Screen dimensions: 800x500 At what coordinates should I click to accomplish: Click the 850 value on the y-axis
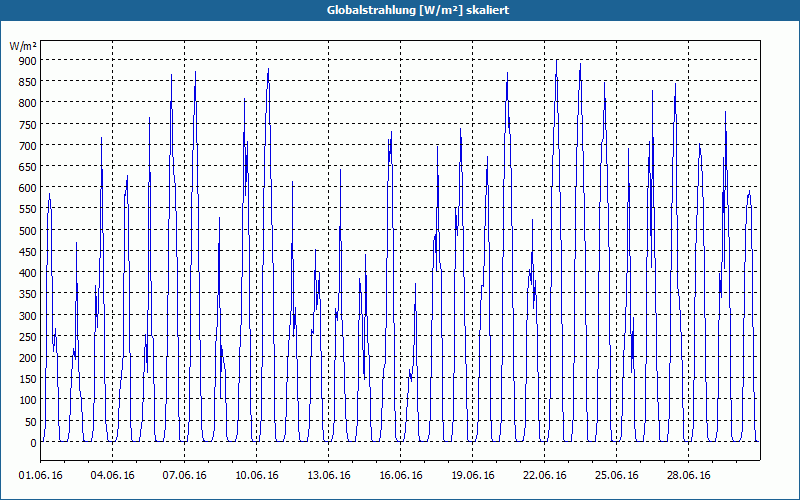tap(28, 82)
